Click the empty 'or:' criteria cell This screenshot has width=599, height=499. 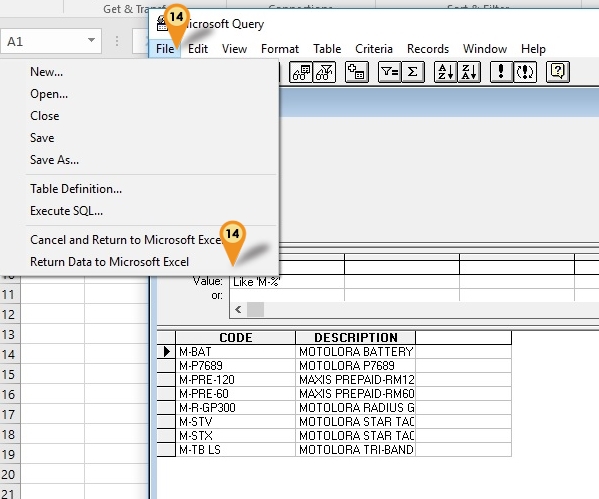287,295
